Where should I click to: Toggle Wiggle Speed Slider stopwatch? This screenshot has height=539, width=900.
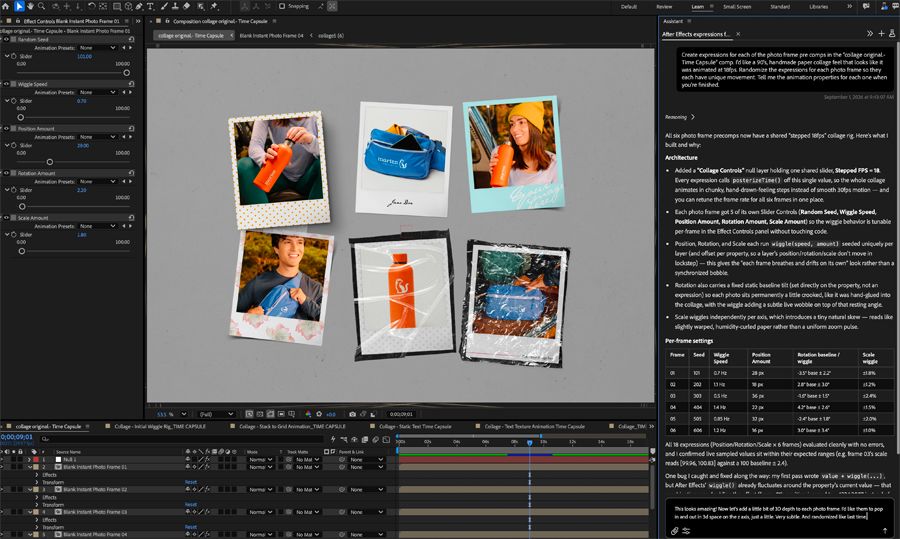tap(14, 100)
